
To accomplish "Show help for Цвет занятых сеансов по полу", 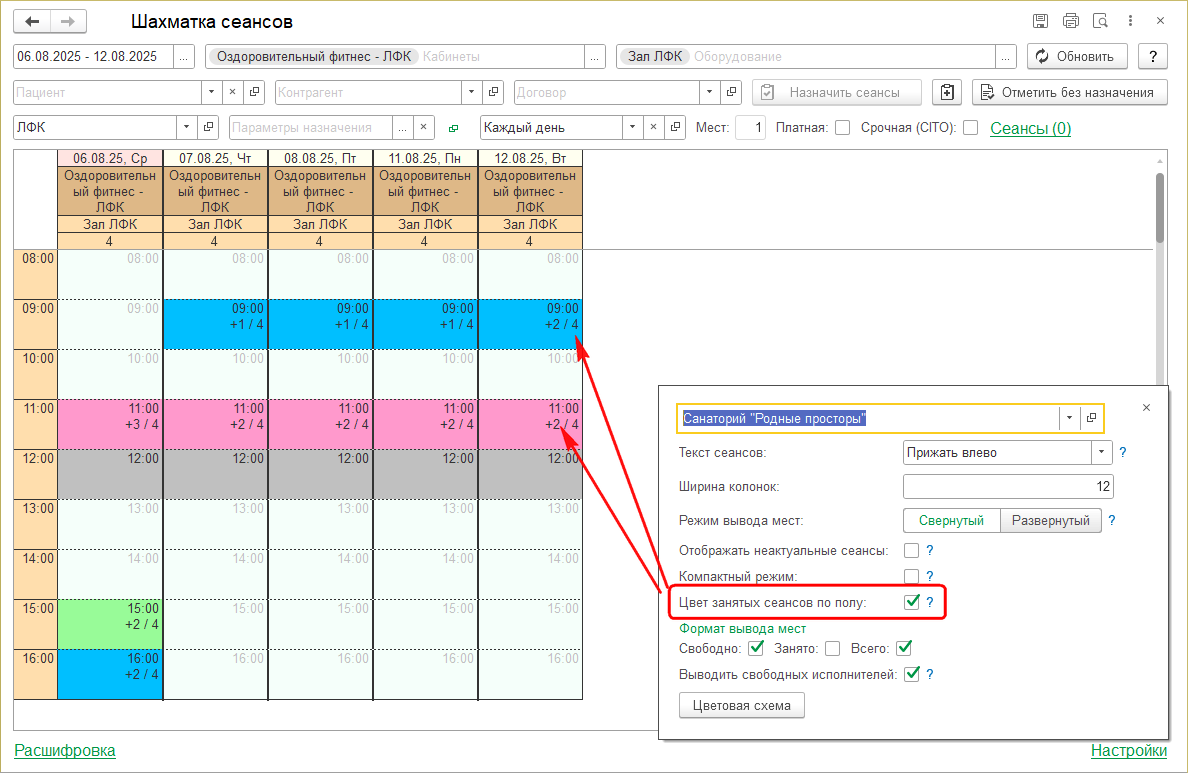I will [x=930, y=602].
